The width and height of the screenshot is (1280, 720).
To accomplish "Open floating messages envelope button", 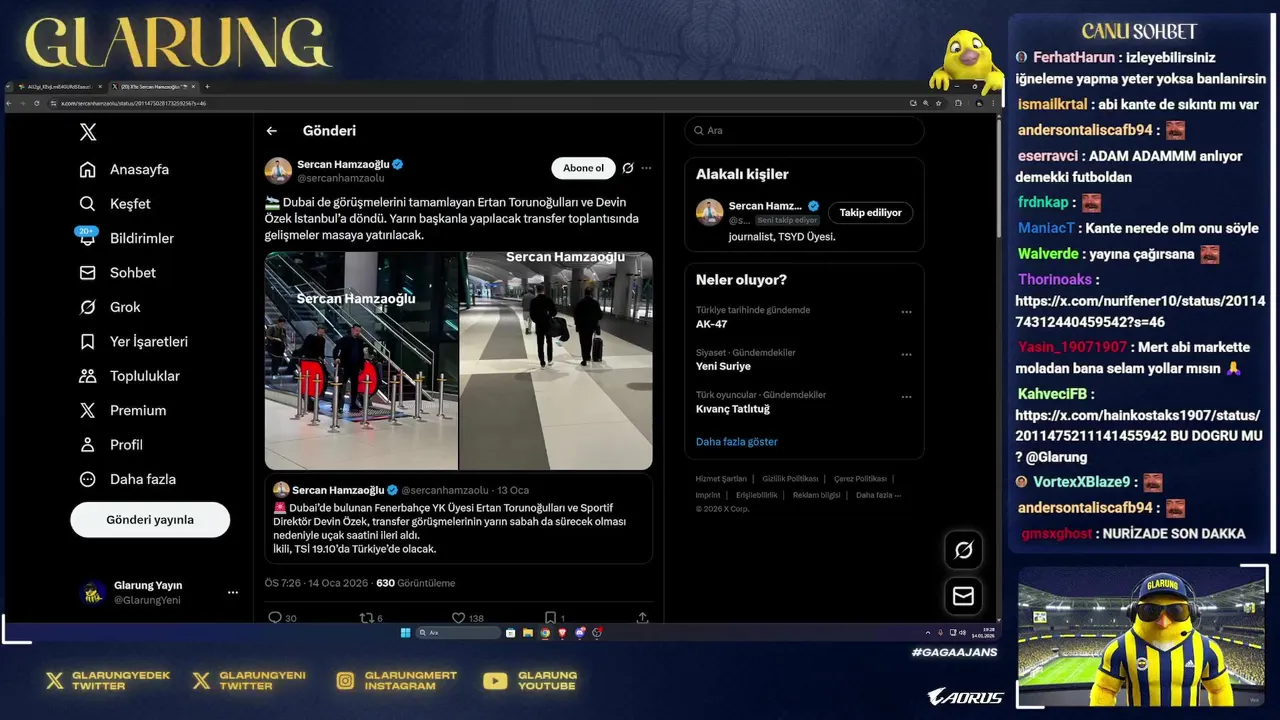I will click(964, 596).
